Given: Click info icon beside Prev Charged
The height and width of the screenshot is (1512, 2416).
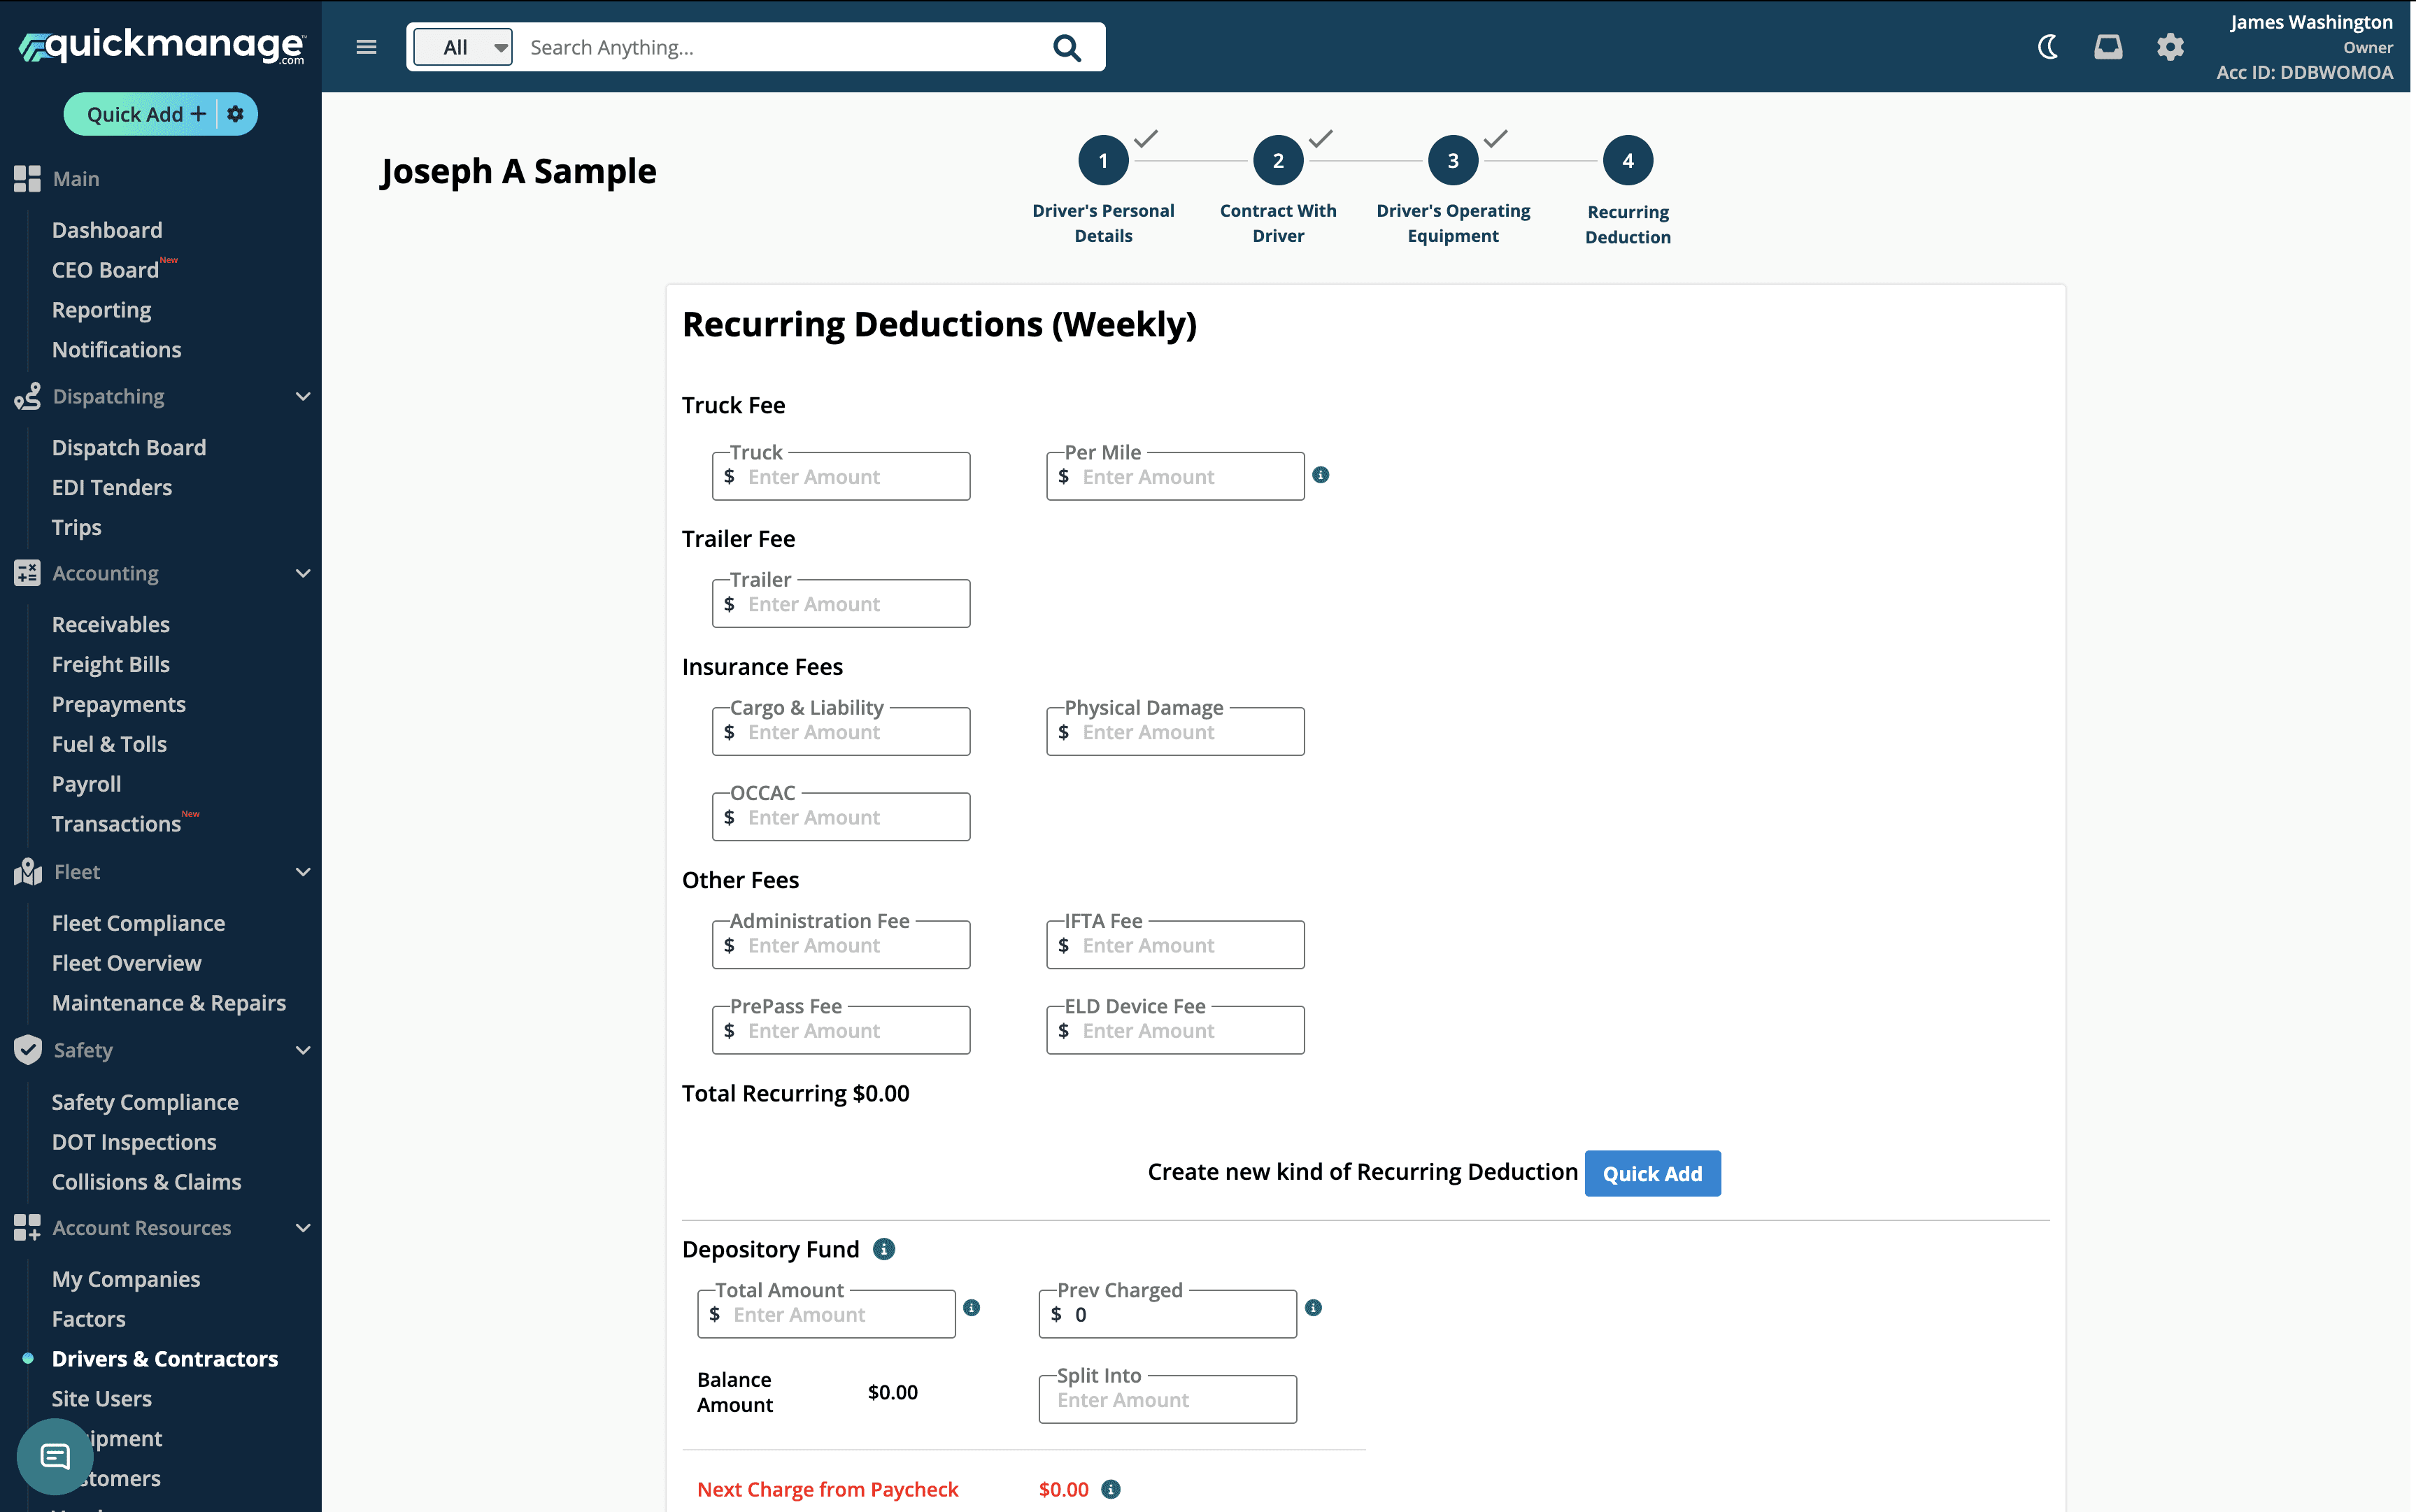Looking at the screenshot, I should point(1314,1308).
